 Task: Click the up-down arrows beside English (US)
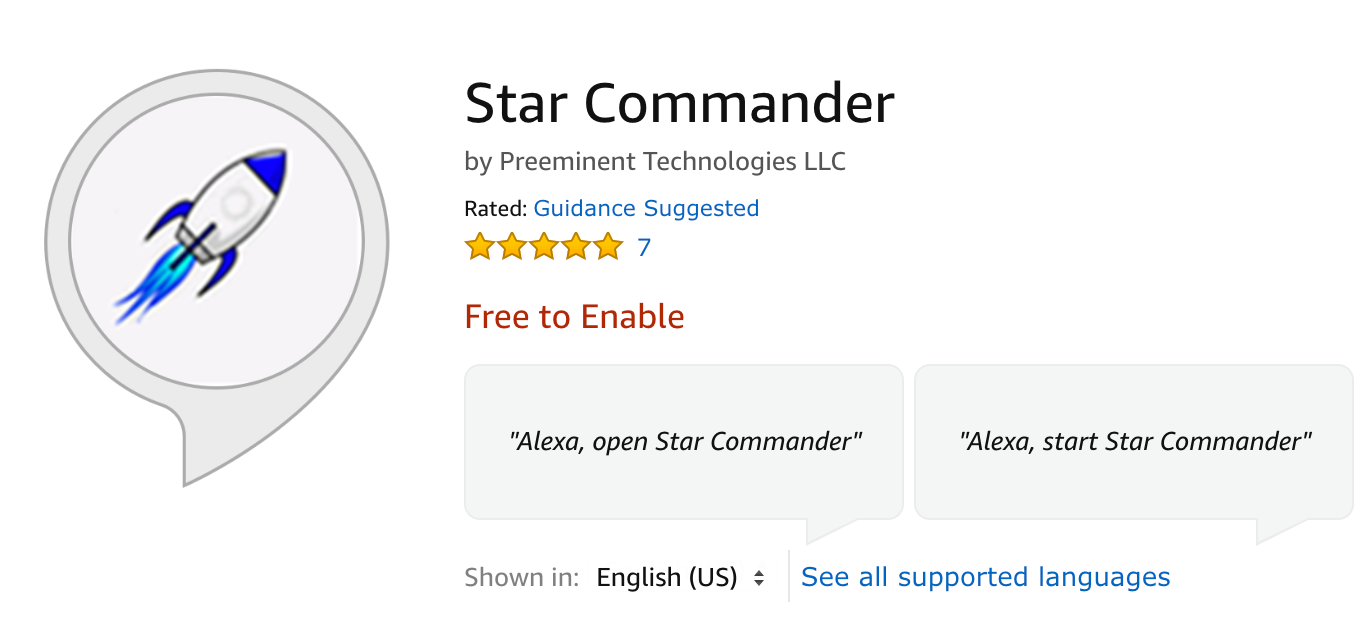(760, 578)
